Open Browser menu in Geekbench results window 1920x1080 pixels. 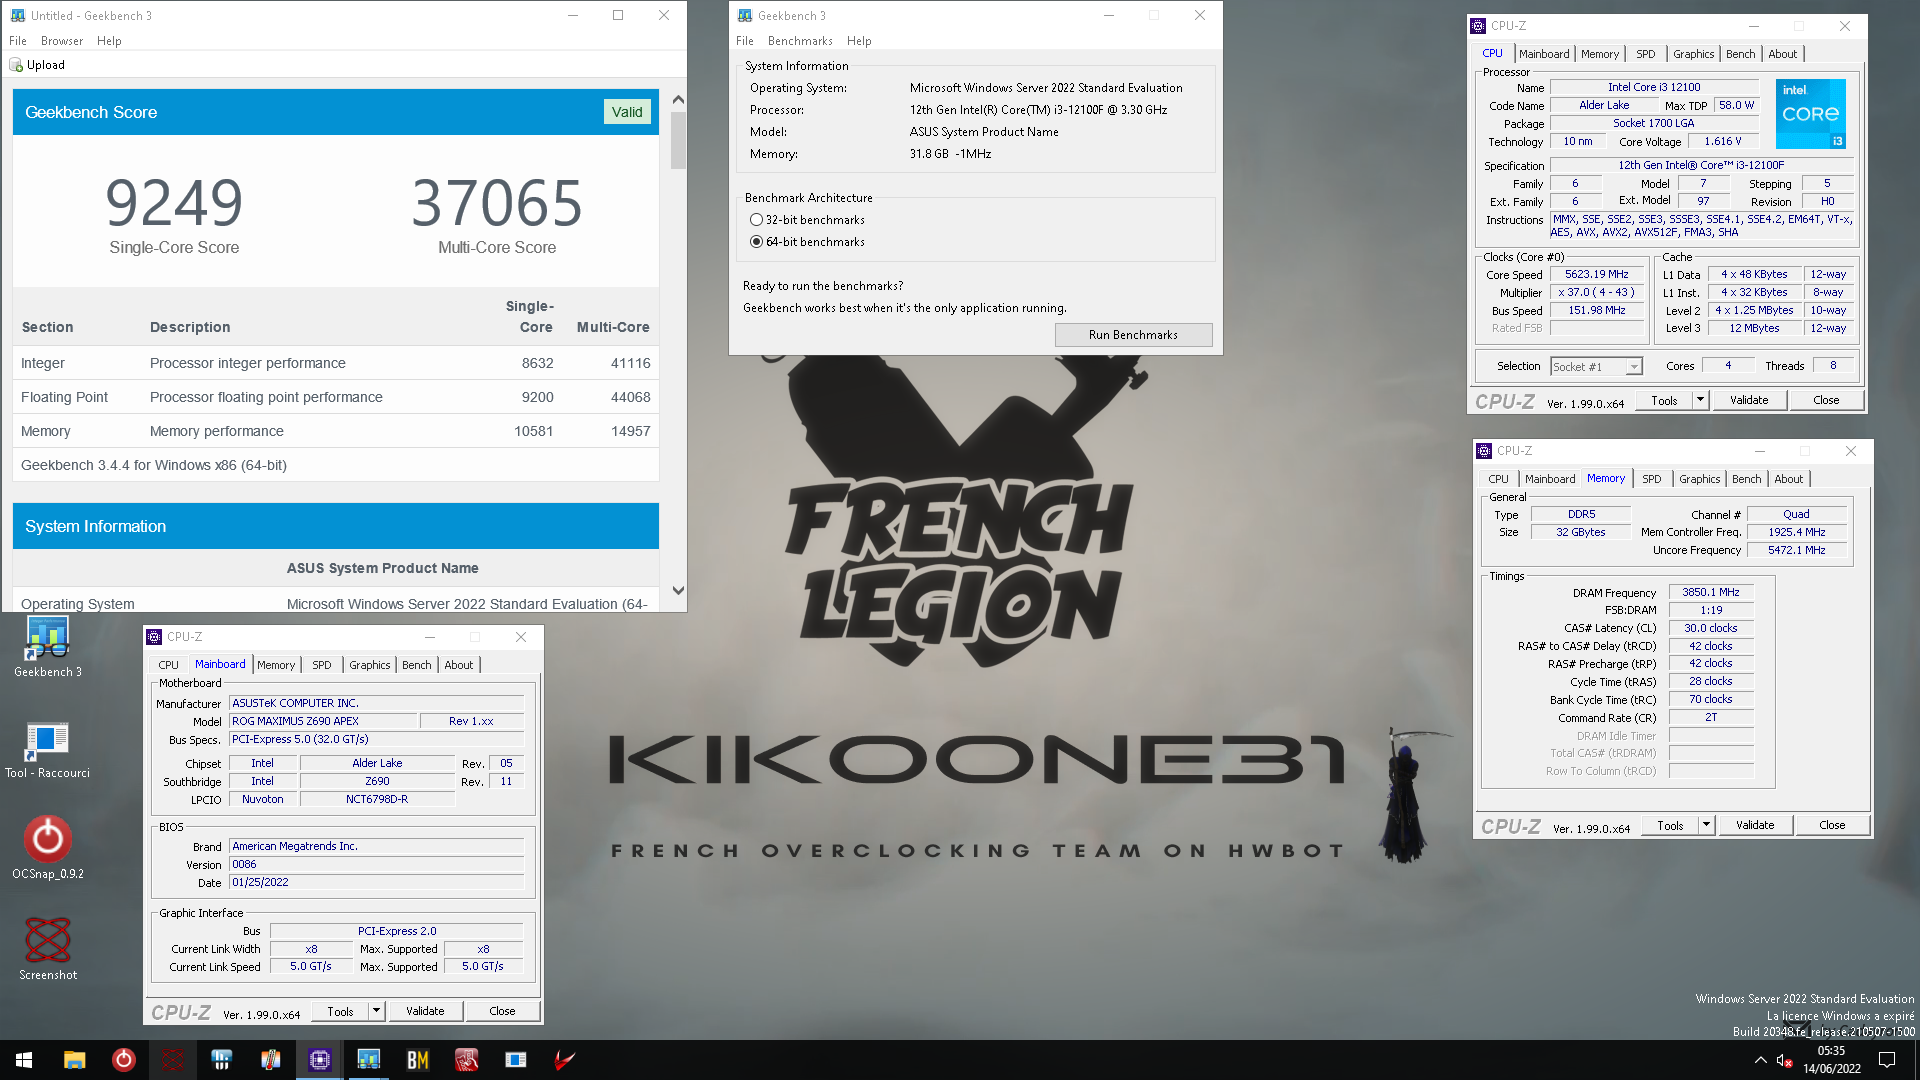click(62, 41)
